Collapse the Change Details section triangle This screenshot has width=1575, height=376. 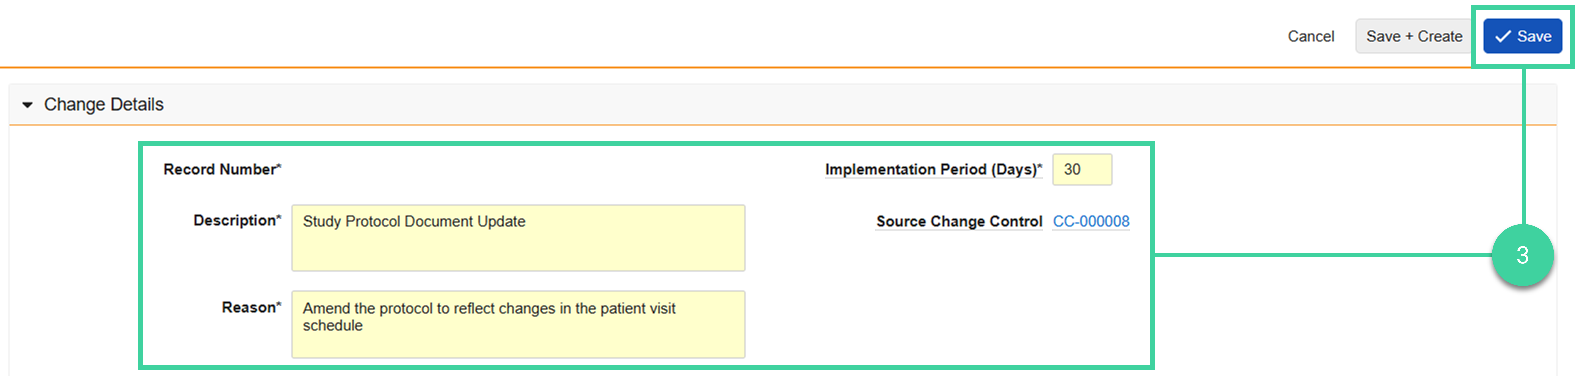[27, 105]
